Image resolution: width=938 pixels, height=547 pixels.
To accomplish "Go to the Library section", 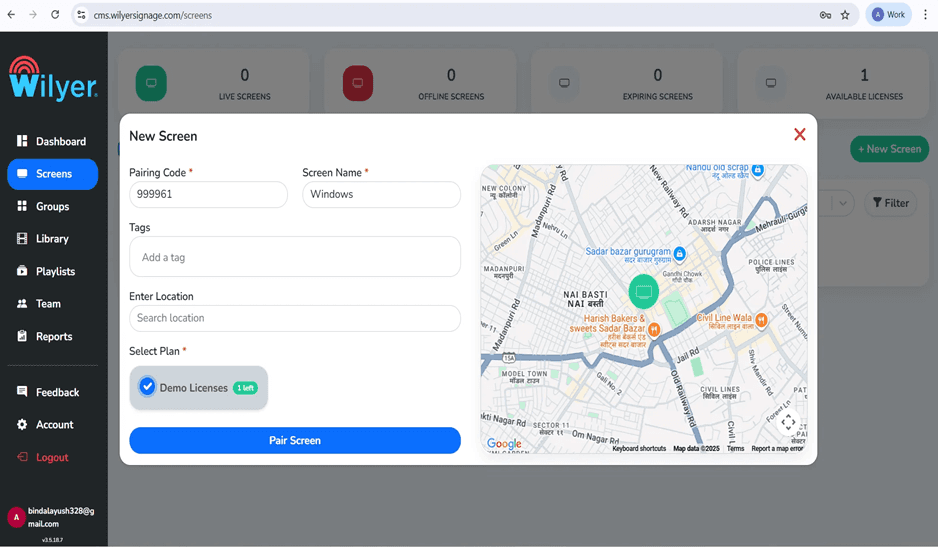I will [x=53, y=239].
